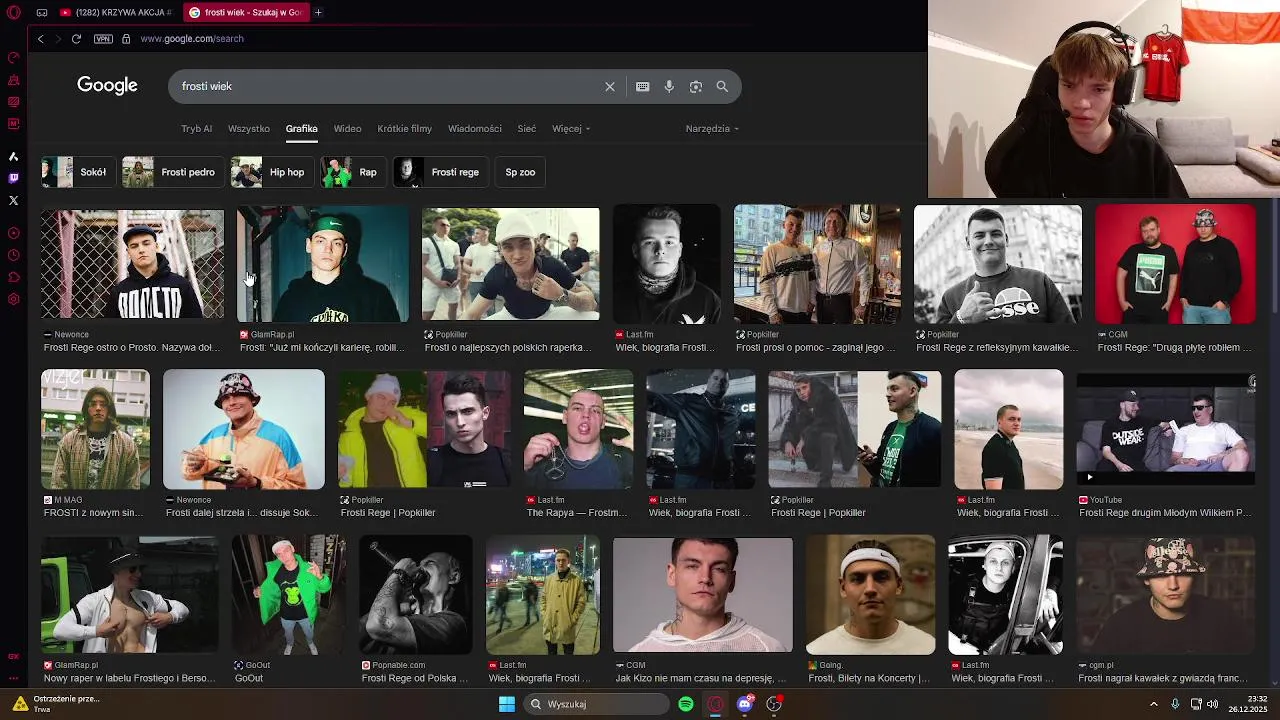Click the address bar URL
Image resolution: width=1280 pixels, height=720 pixels.
click(192, 39)
